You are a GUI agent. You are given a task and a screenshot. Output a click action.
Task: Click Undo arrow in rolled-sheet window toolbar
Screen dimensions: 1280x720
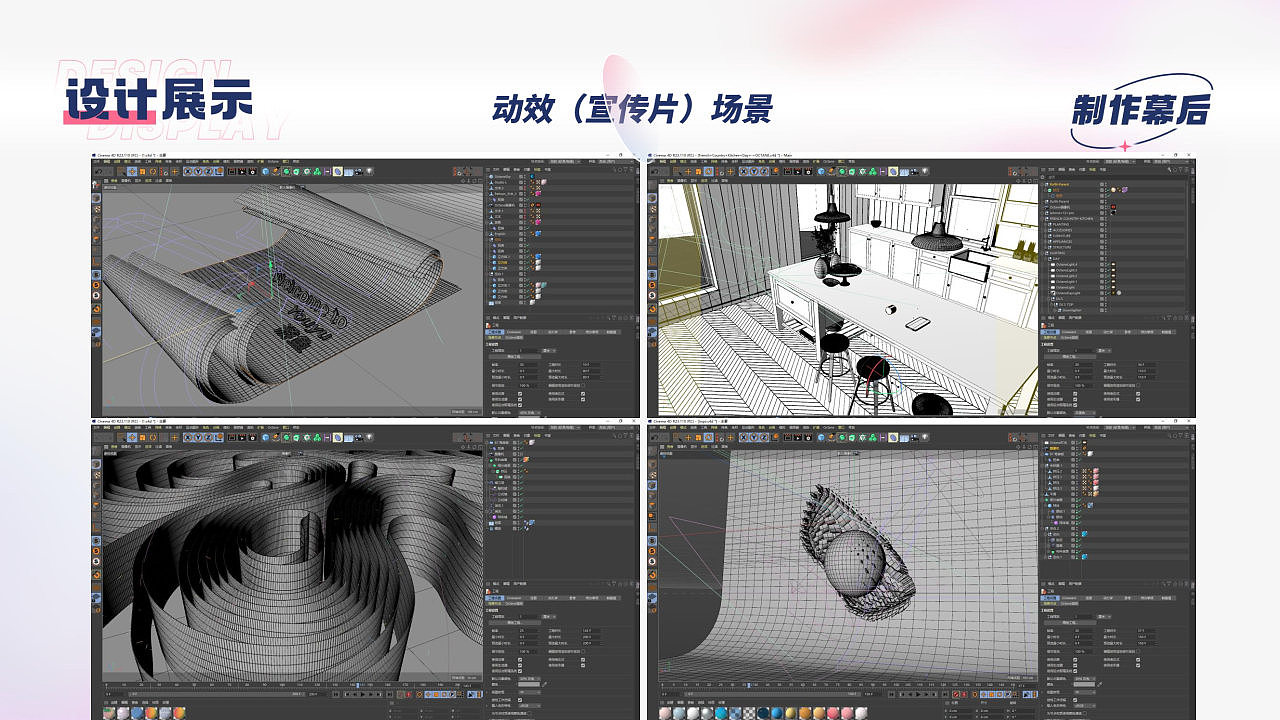pyautogui.click(x=99, y=171)
